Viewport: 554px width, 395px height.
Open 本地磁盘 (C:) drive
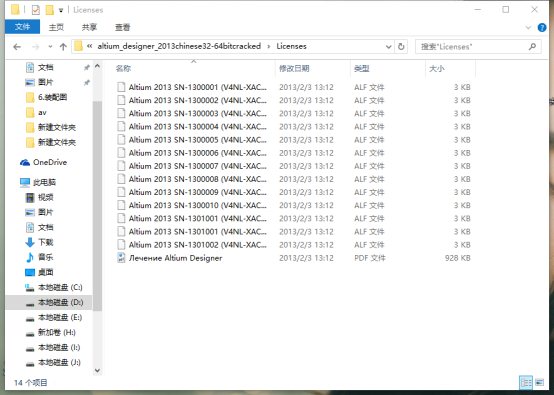[x=60, y=288]
